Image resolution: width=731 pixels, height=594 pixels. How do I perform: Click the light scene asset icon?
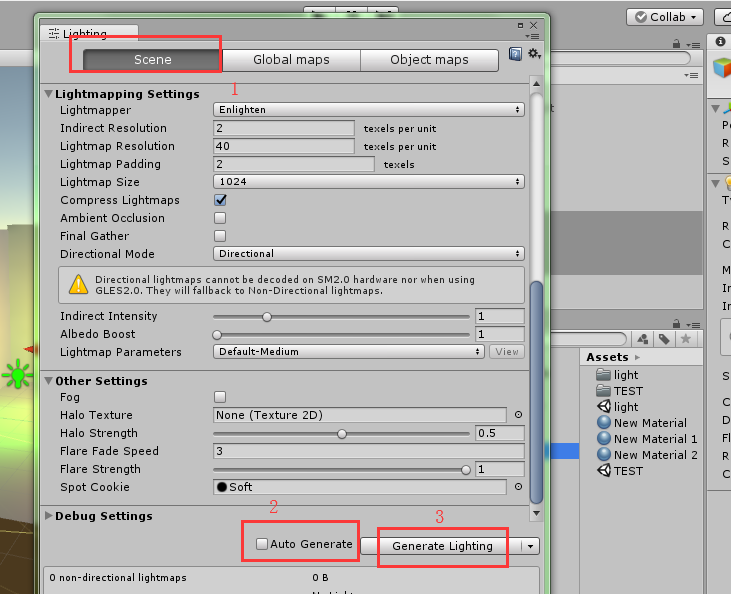coord(604,406)
